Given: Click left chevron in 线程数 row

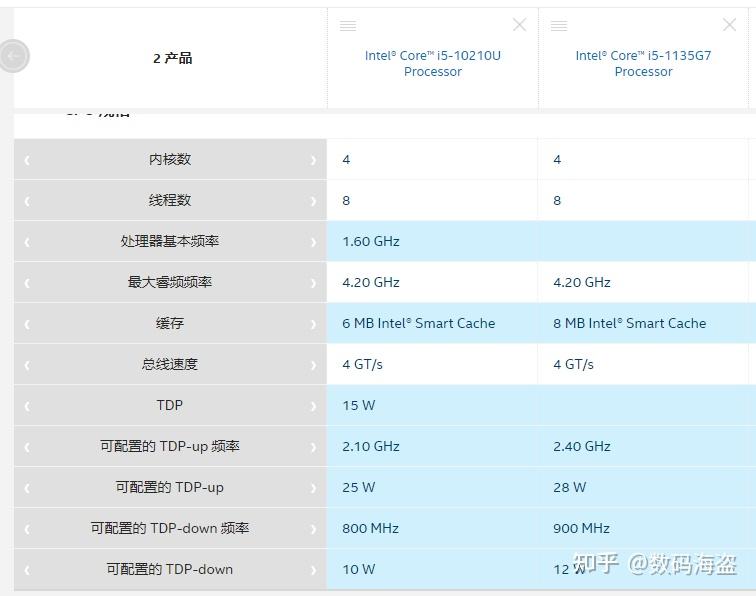Looking at the screenshot, I should pos(27,201).
